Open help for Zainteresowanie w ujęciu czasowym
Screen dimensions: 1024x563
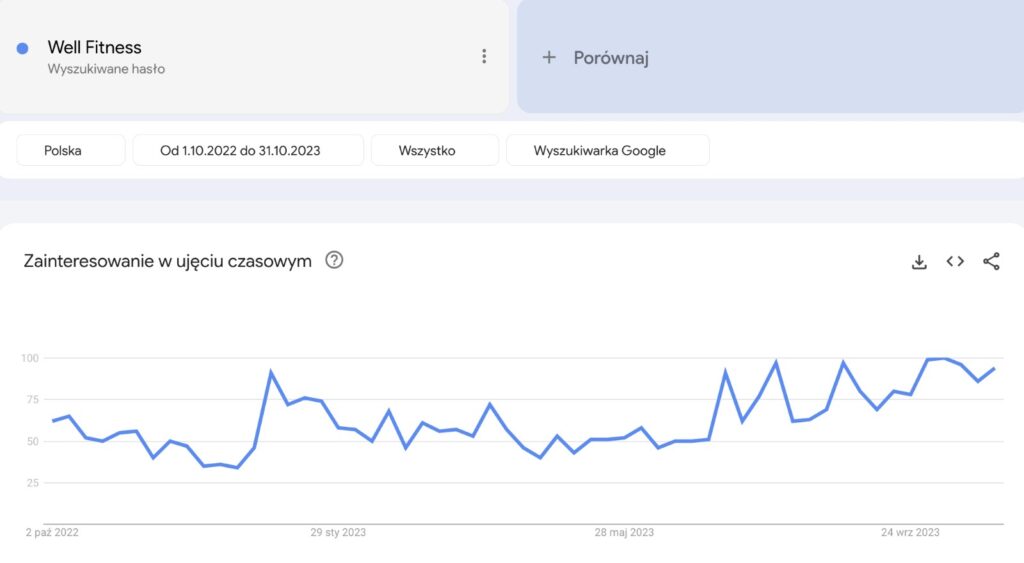coord(334,260)
